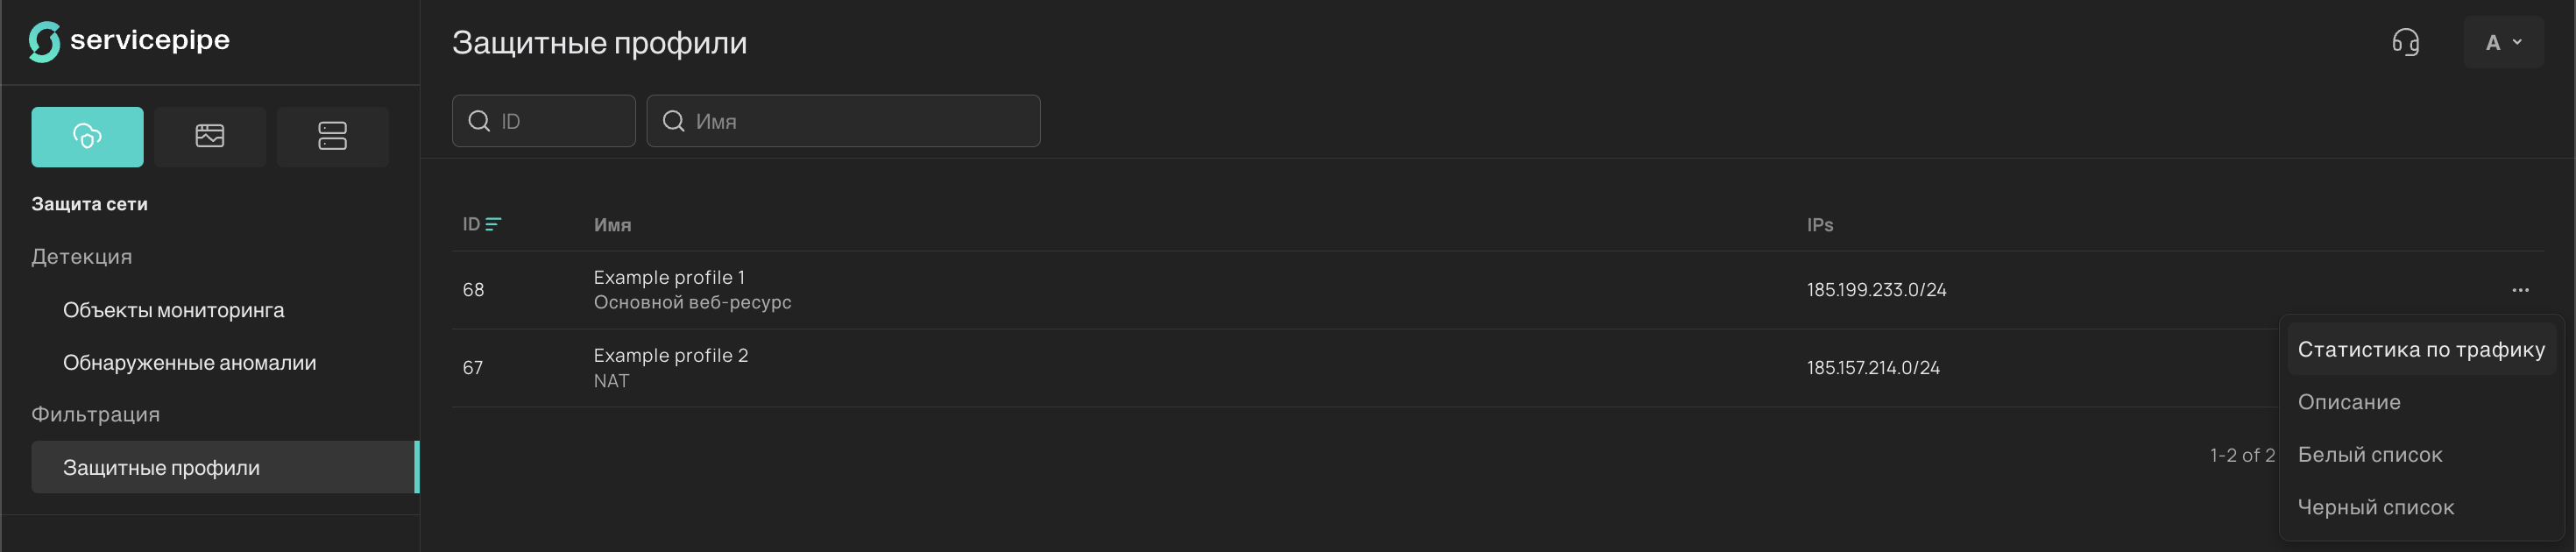Image resolution: width=2576 pixels, height=552 pixels.
Task: Choose 'Статистика по трафику' from the context menu
Action: 2420,349
